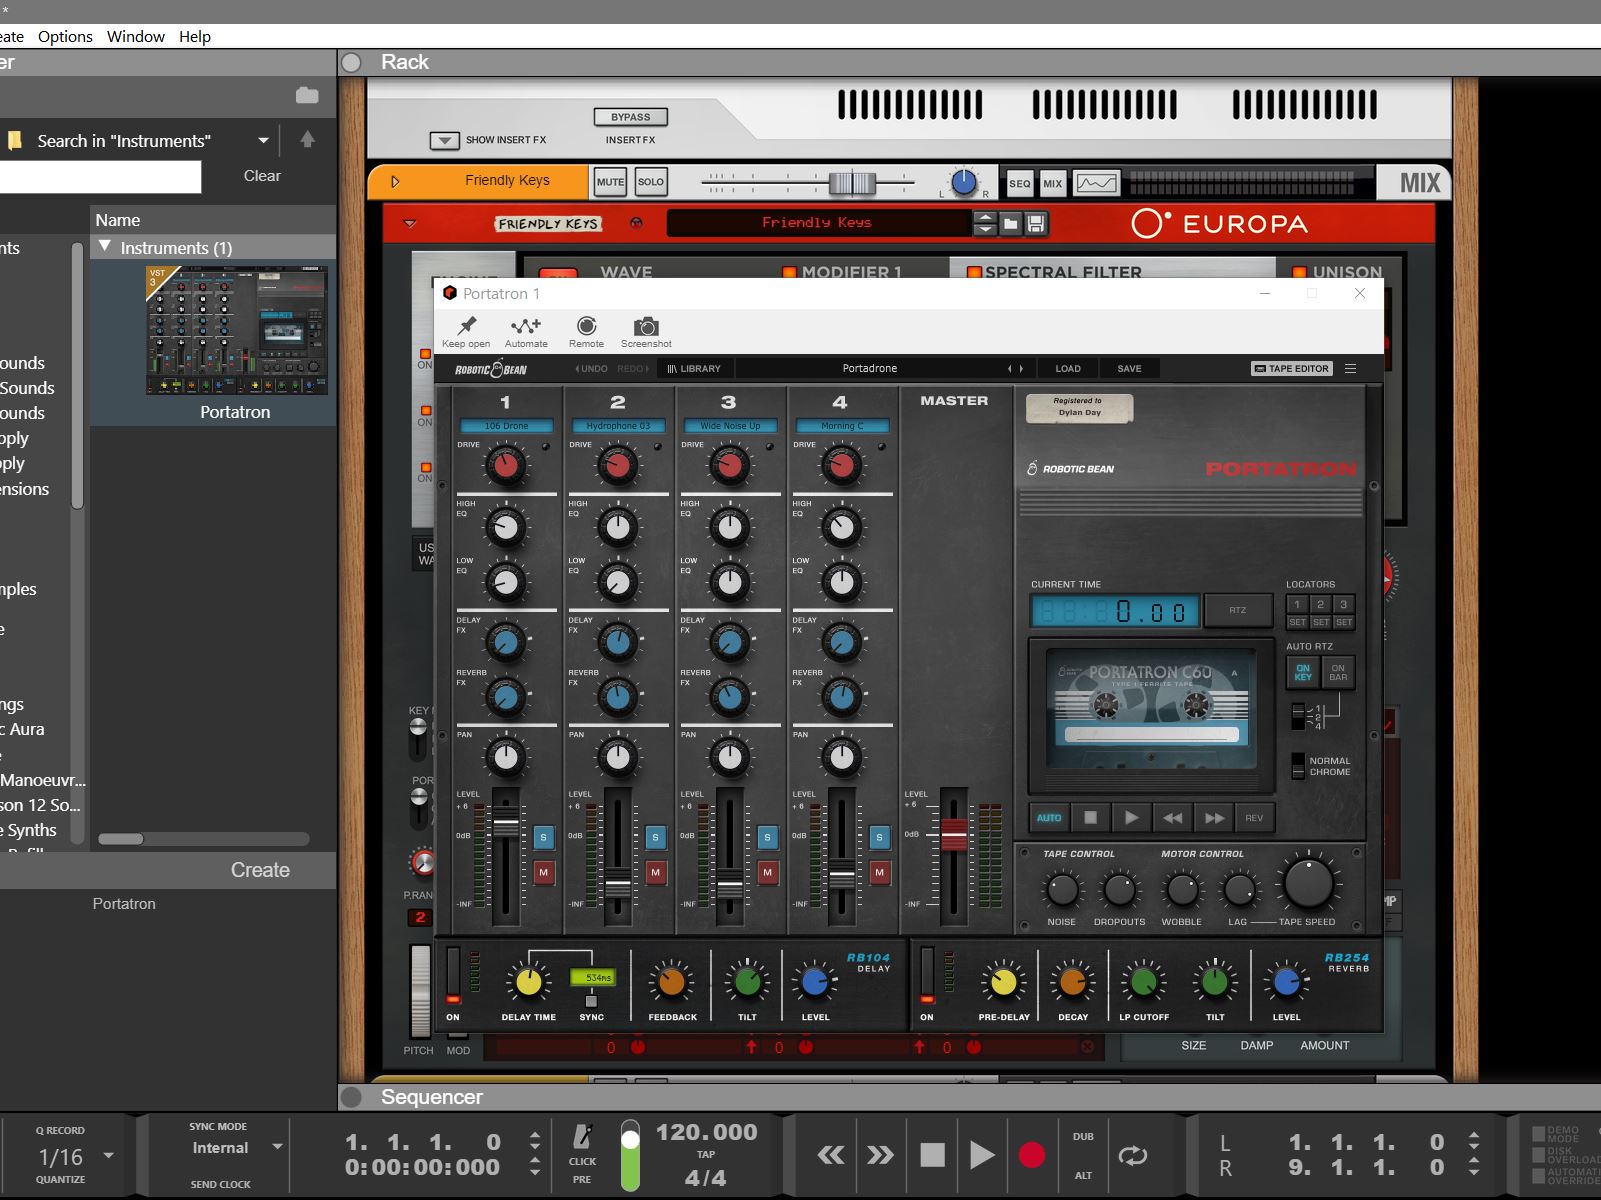Expand Show Insert FX section
1601x1200 pixels.
click(444, 140)
